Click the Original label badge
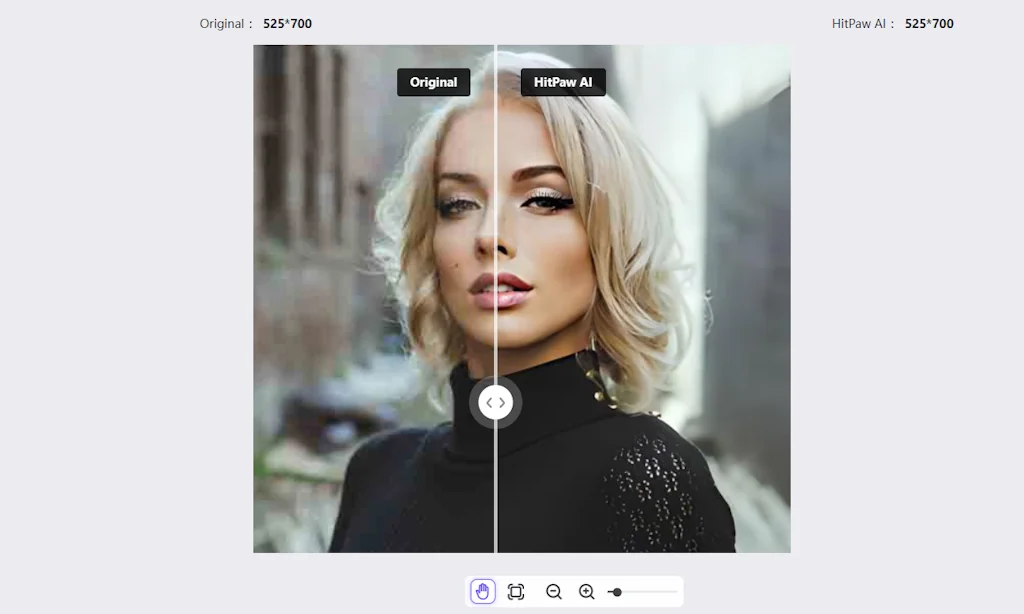The image size is (1024, 614). [x=433, y=82]
